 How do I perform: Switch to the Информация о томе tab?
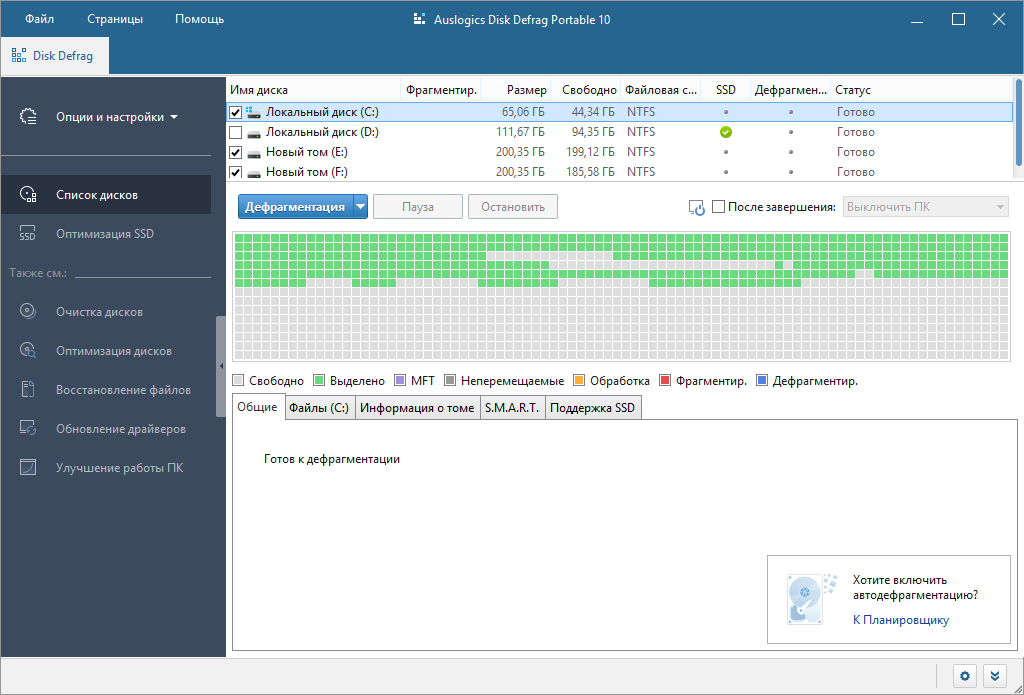417,408
